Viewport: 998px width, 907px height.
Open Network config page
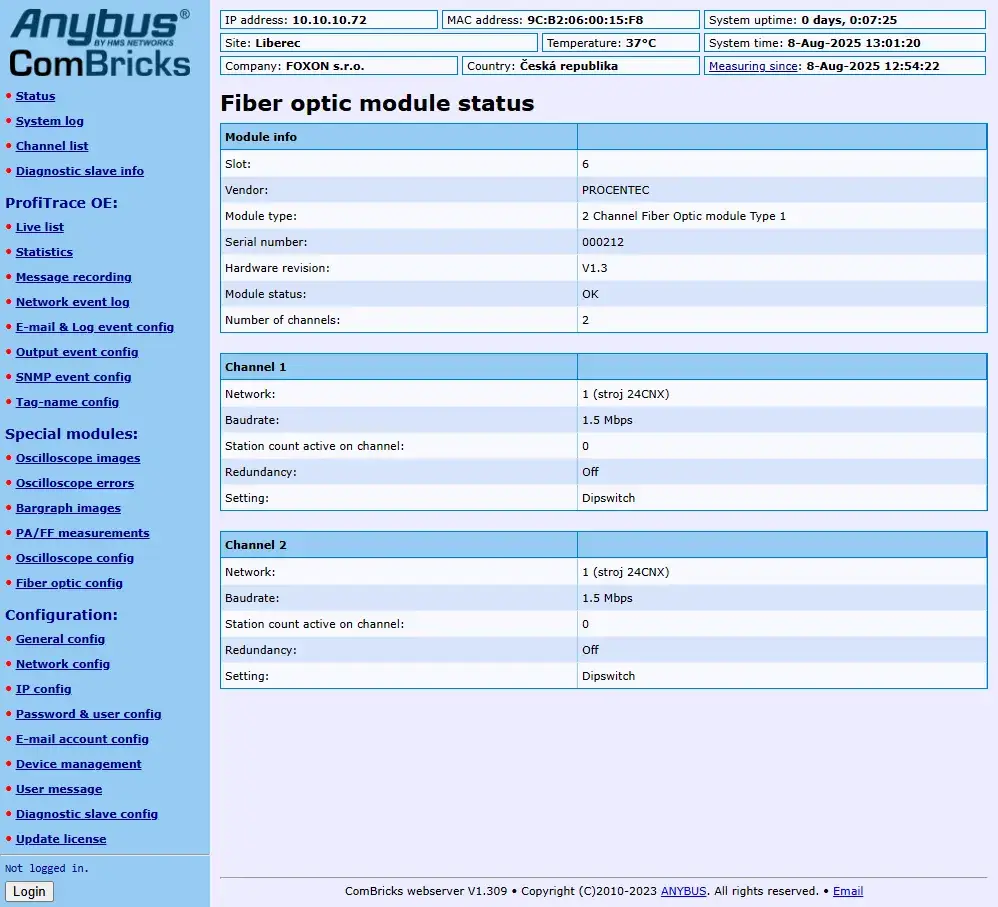[x=62, y=664]
